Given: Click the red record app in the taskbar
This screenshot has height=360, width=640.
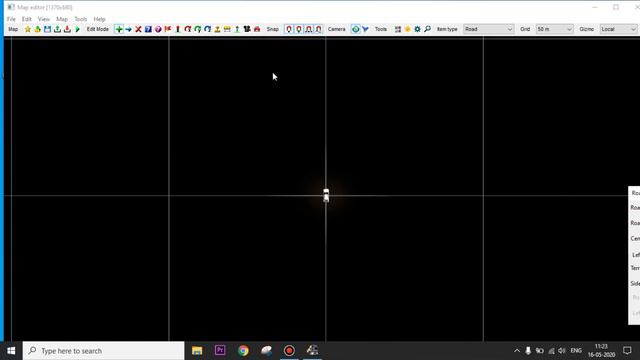Looking at the screenshot, I should (289, 351).
